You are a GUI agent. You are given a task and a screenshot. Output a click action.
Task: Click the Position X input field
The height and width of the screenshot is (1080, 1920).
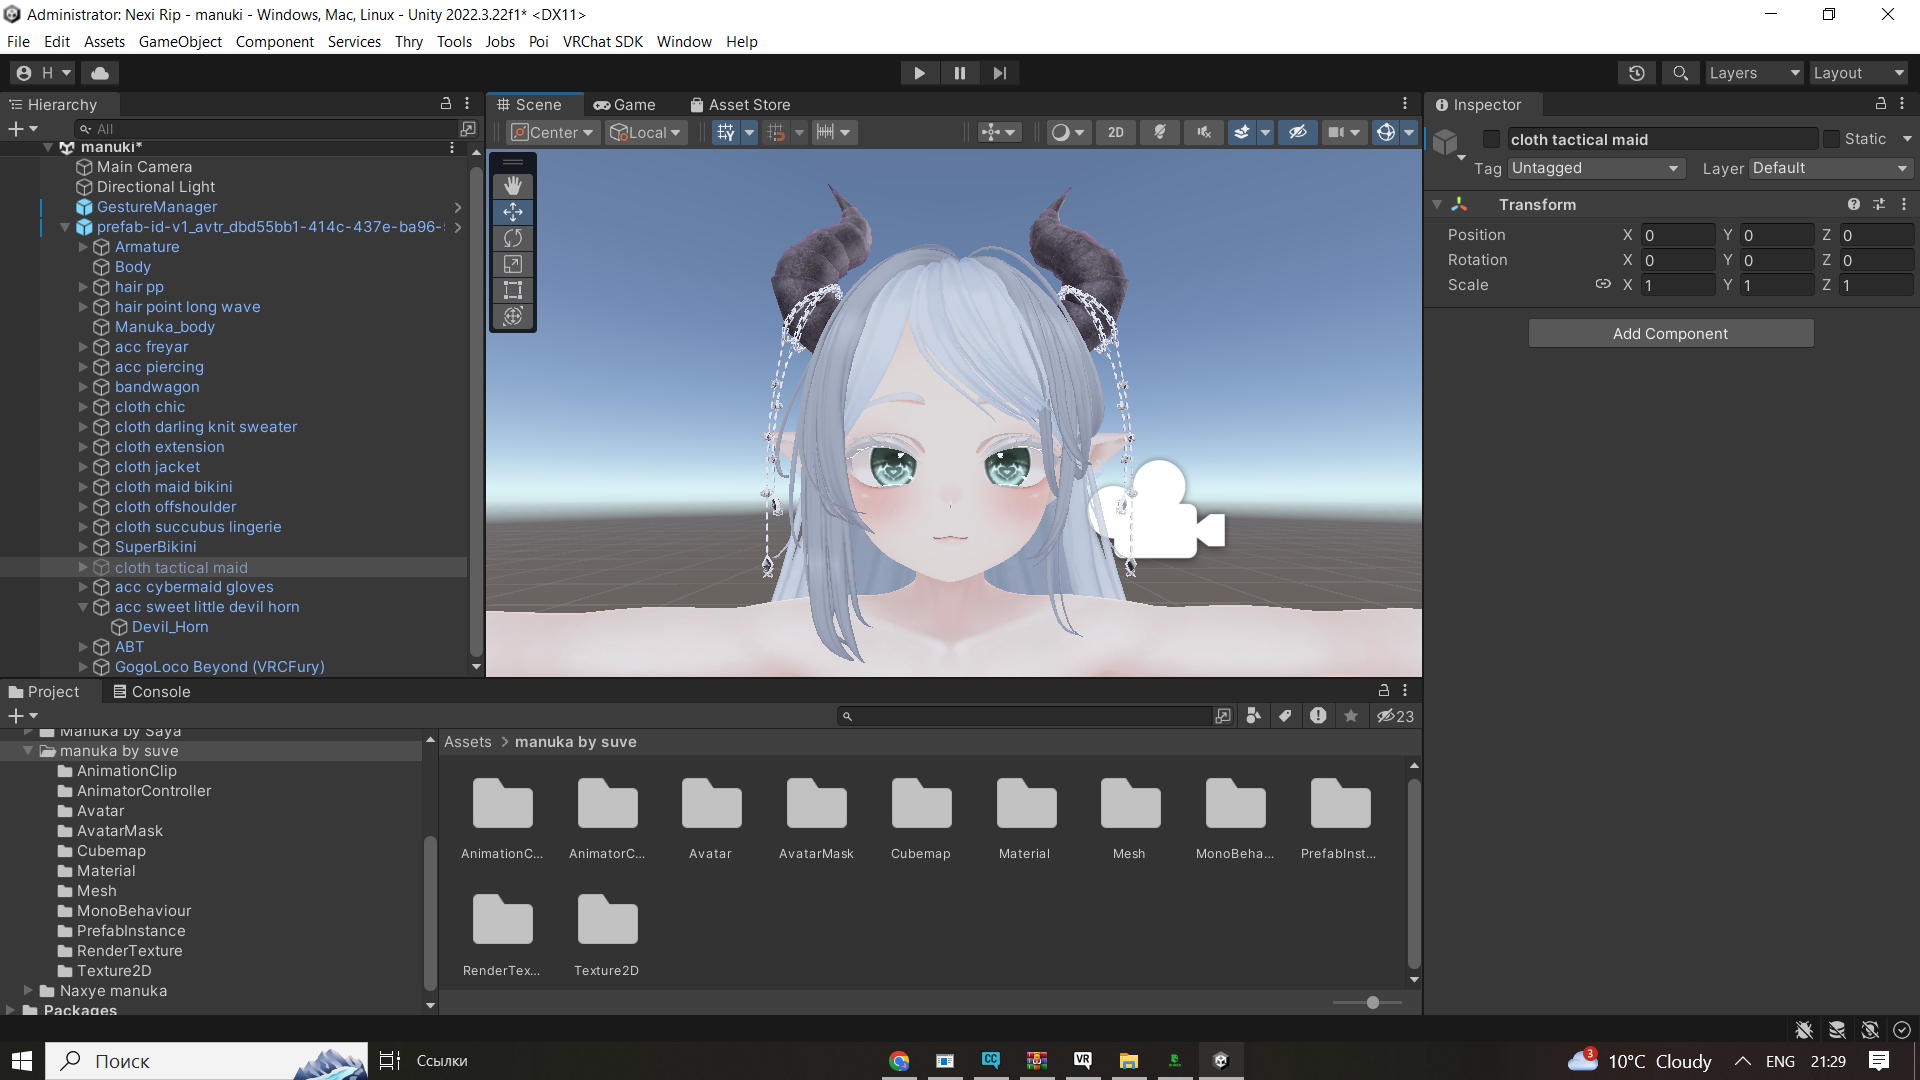click(x=1678, y=235)
